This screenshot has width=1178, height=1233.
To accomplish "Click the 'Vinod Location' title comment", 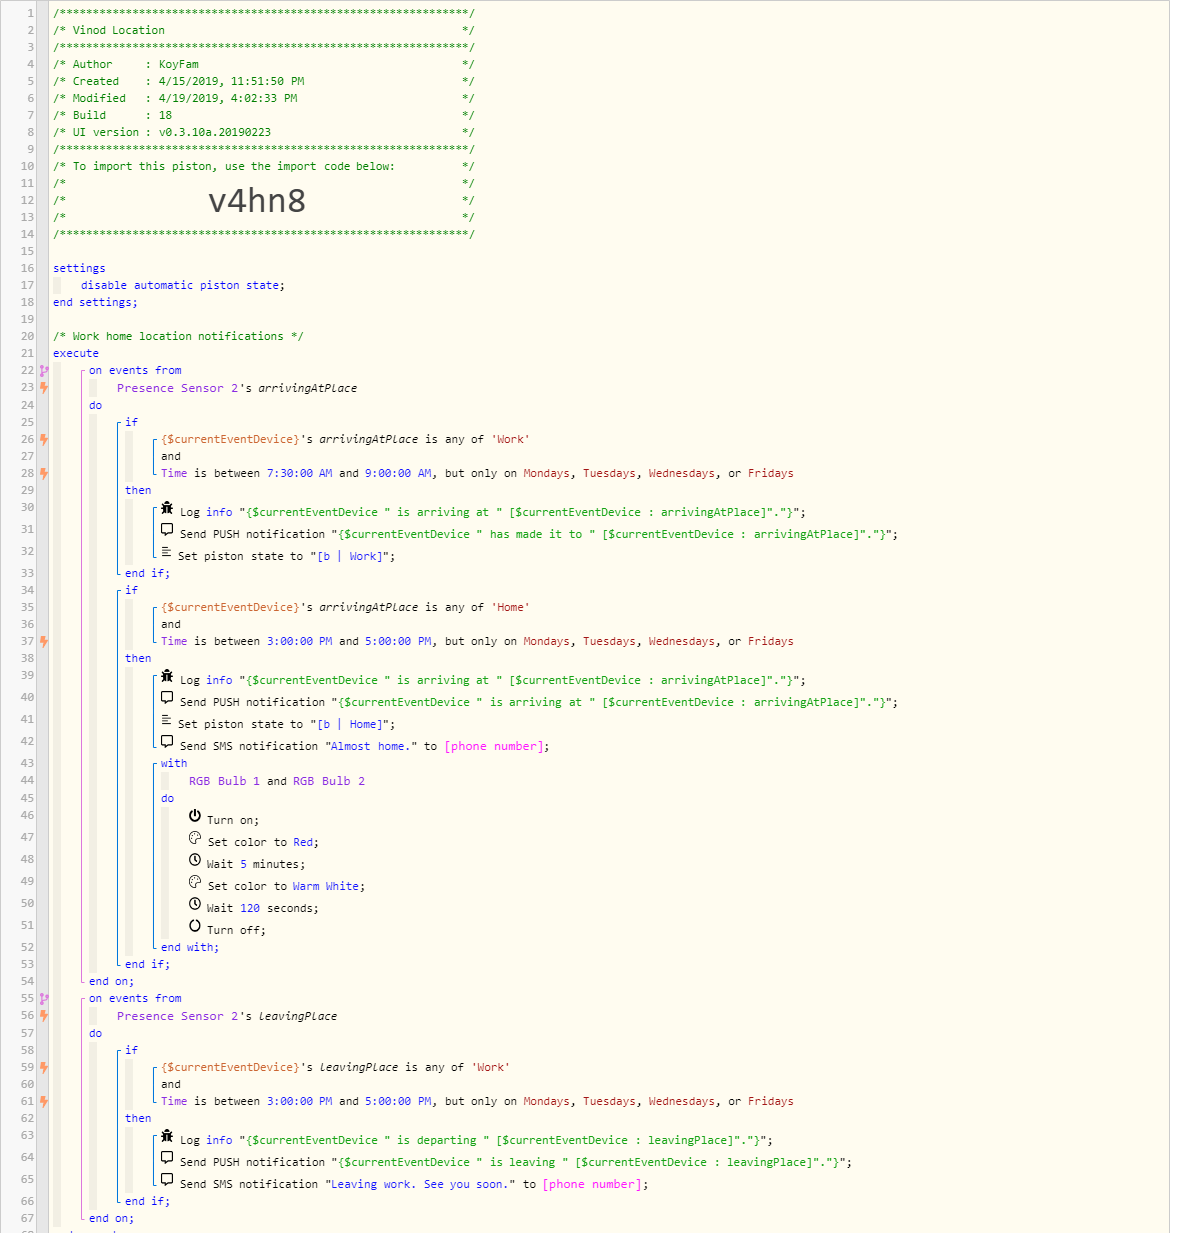I will (264, 30).
